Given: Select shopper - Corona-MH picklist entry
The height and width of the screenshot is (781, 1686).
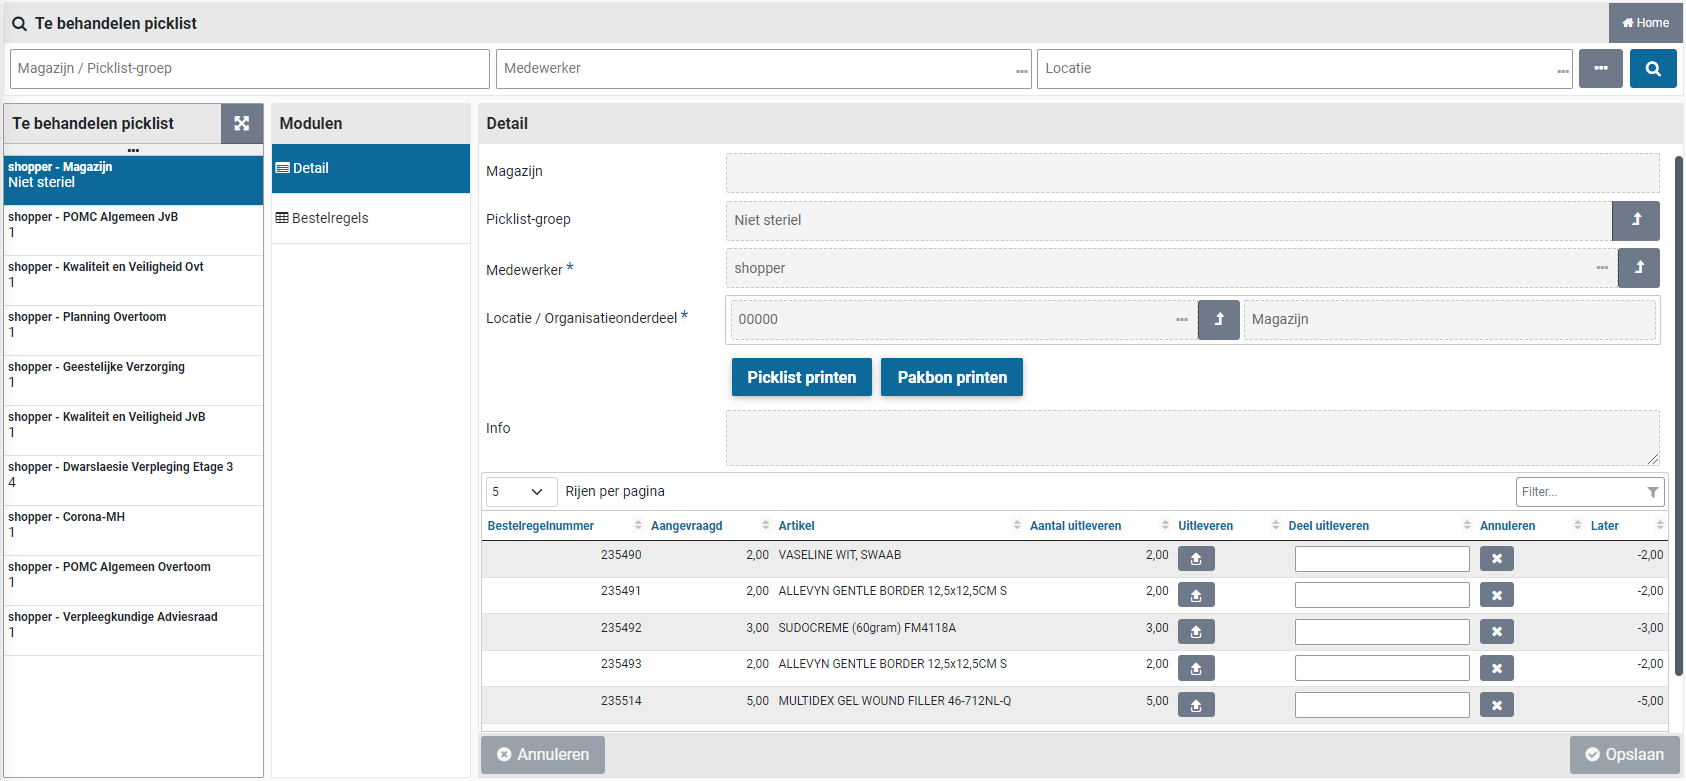Looking at the screenshot, I should [x=133, y=525].
